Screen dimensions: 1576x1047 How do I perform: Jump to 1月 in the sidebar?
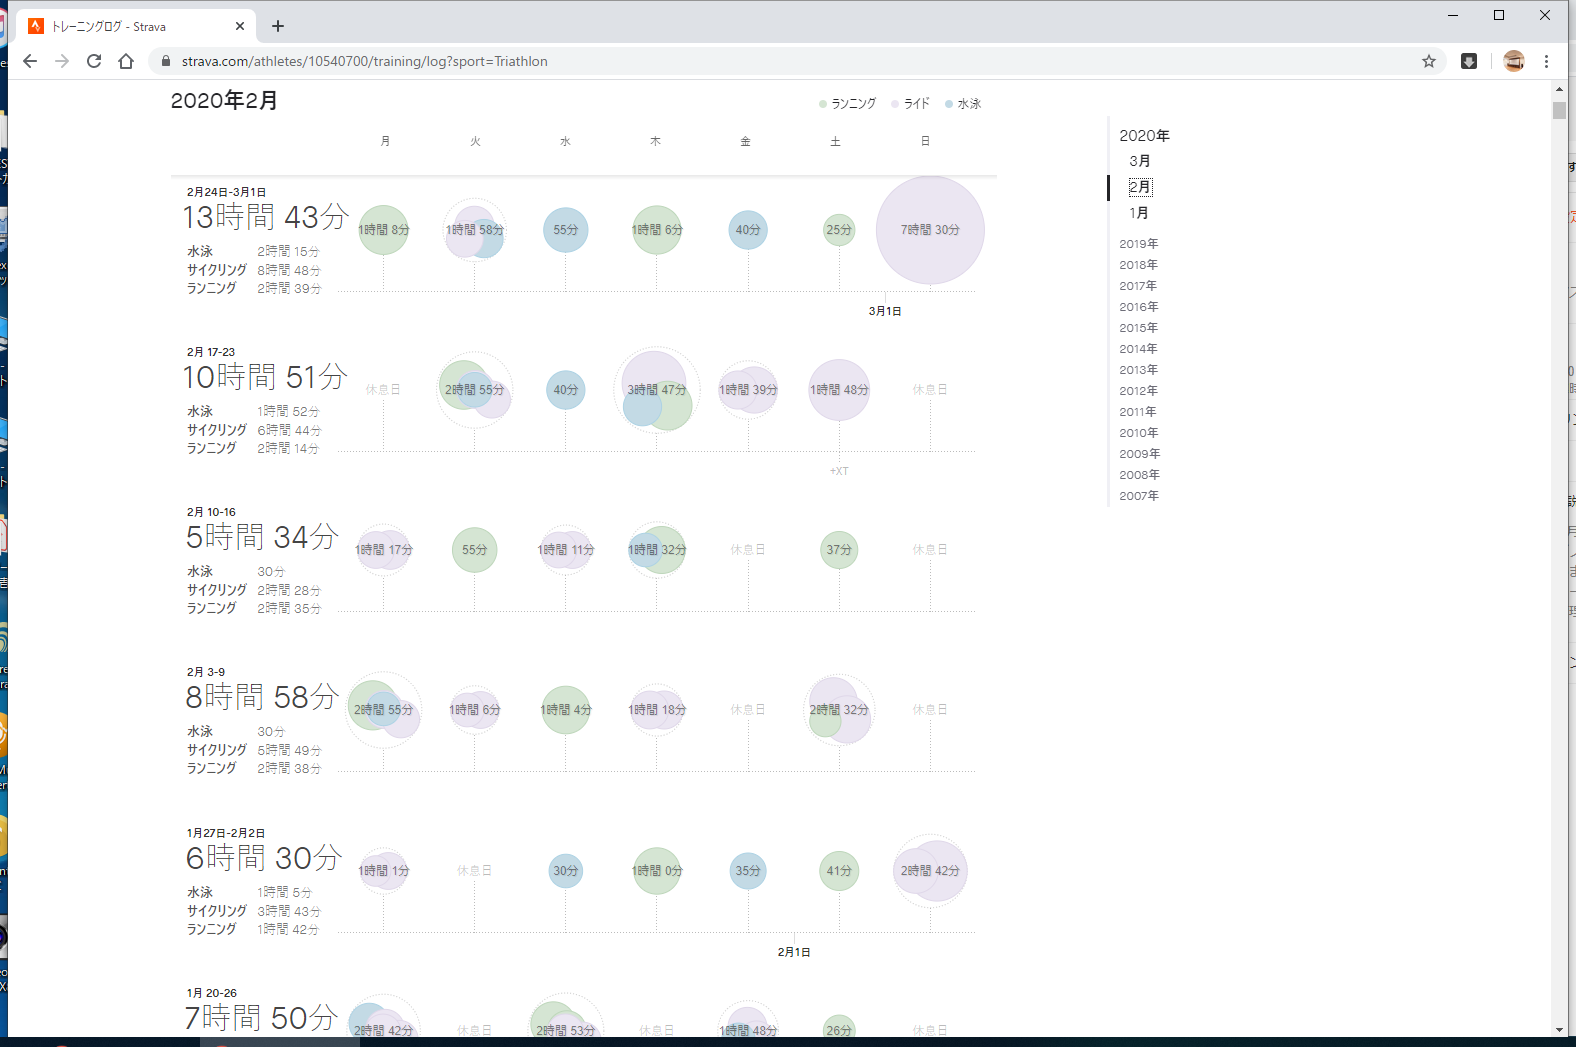tap(1139, 213)
